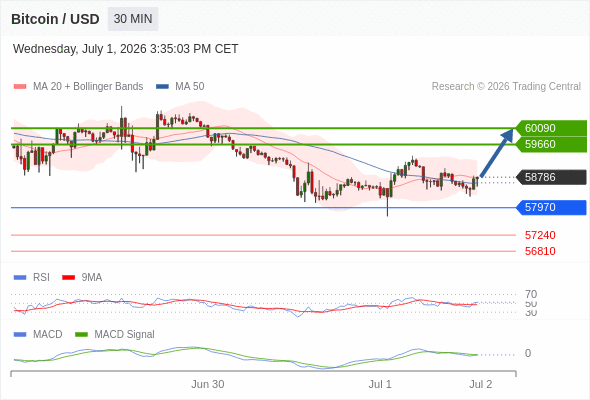Click the 57240 red support value
This screenshot has width=590, height=400.
click(540, 236)
